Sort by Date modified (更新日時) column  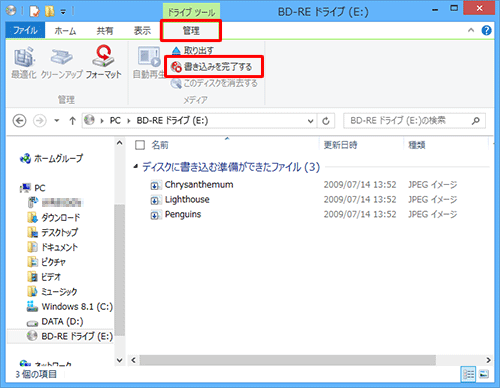point(340,145)
